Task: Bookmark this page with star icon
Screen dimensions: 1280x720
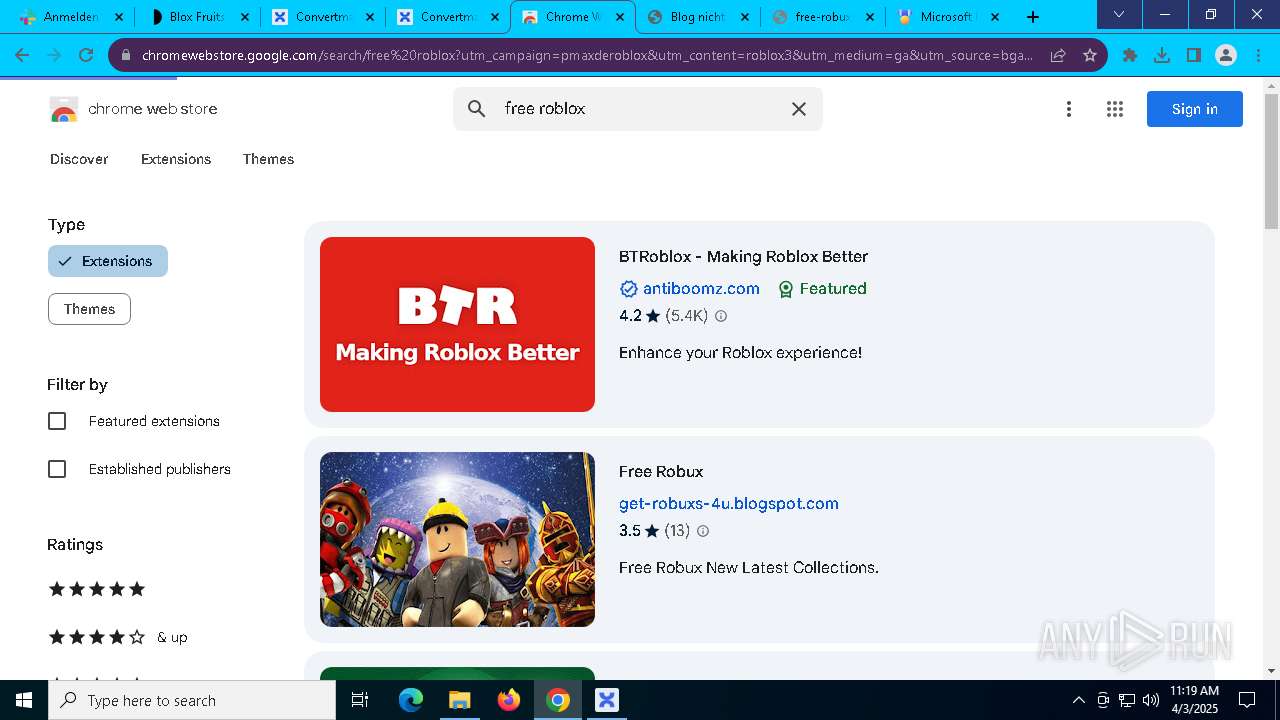Action: click(1090, 55)
